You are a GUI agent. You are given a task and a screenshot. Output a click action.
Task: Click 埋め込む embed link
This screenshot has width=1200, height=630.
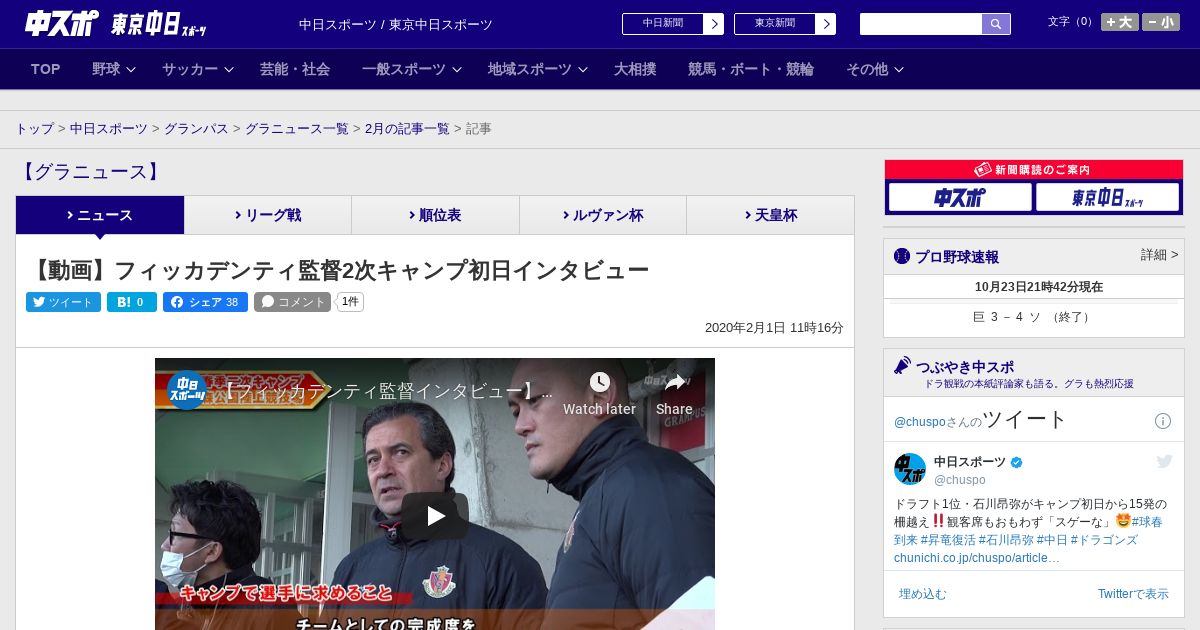[922, 594]
